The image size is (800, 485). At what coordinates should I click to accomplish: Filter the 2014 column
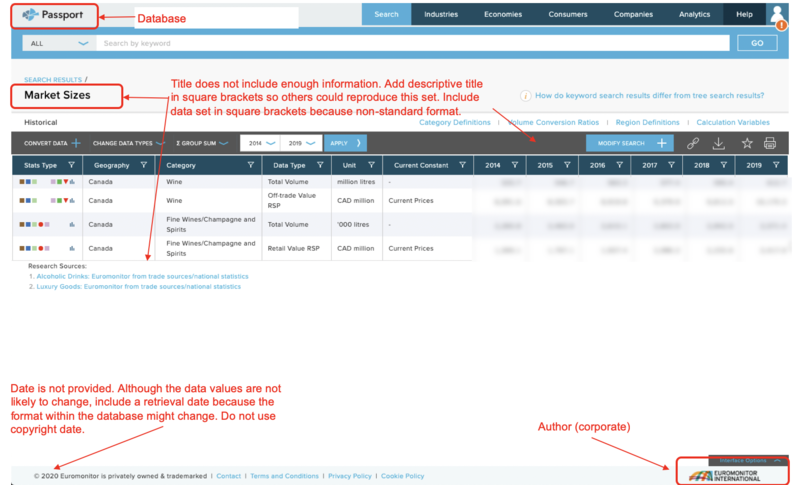tap(514, 165)
